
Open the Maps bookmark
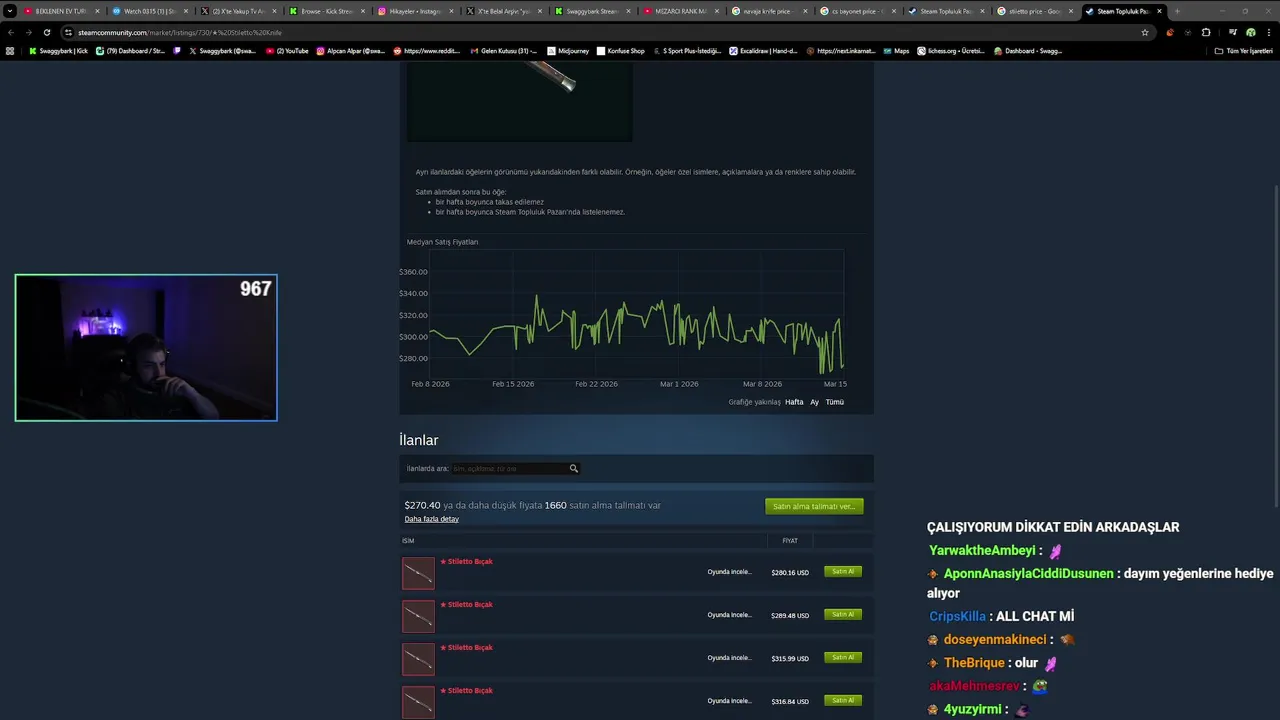point(896,51)
